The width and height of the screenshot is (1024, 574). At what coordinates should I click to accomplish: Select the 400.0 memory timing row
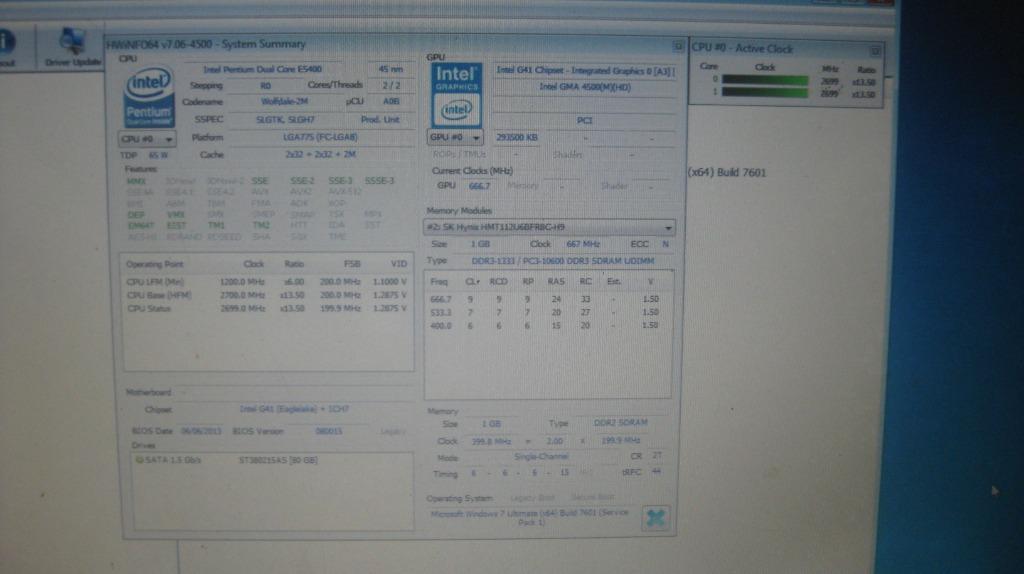[545, 325]
